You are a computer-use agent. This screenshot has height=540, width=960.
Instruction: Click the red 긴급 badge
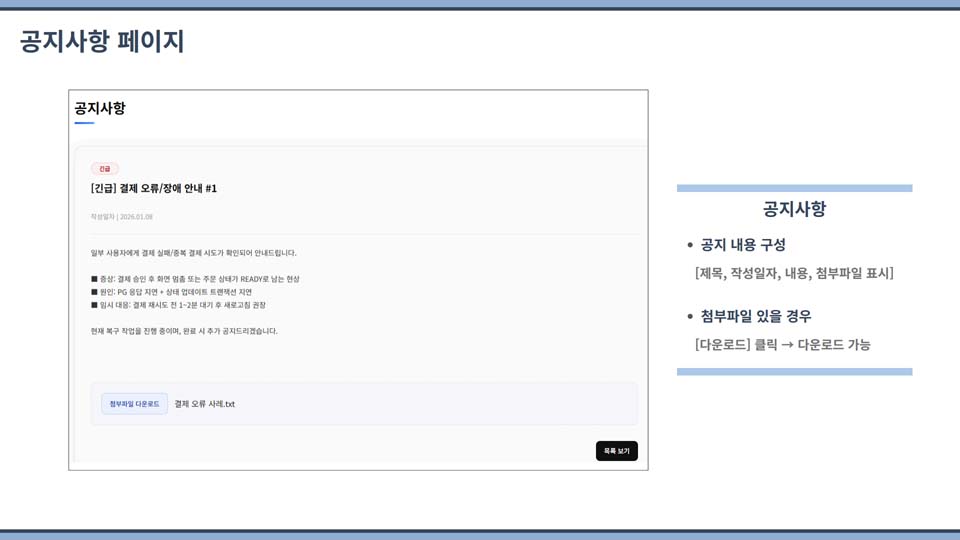point(104,169)
